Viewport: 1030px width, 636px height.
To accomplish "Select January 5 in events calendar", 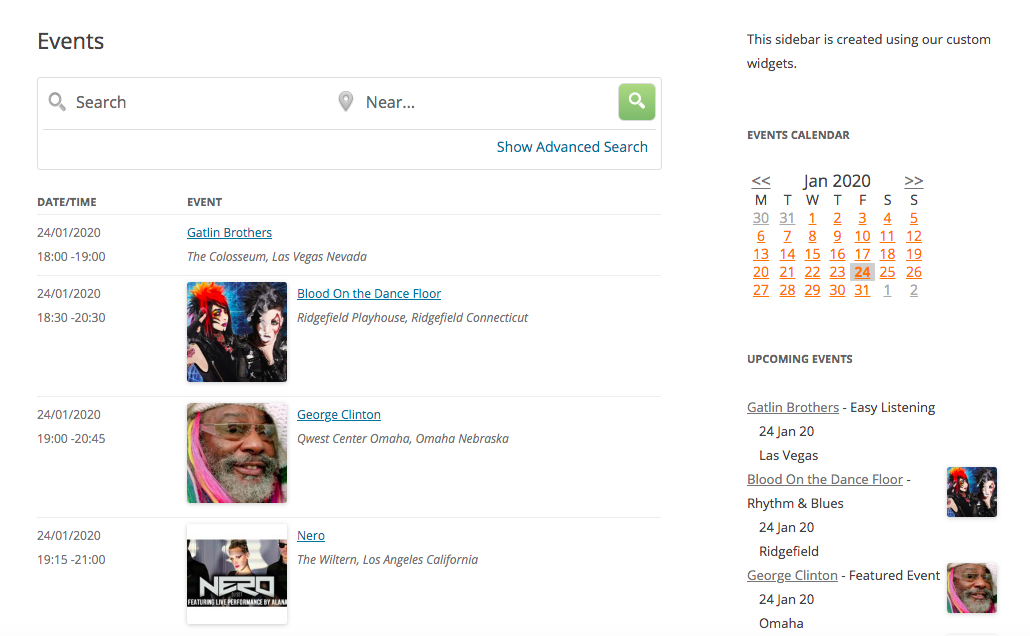I will click(913, 218).
